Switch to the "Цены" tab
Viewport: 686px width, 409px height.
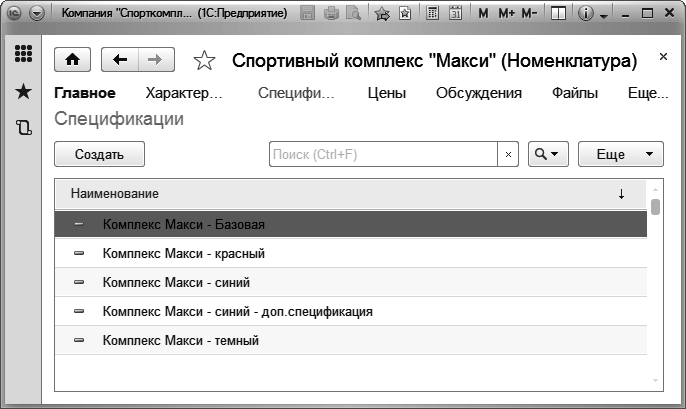click(386, 94)
